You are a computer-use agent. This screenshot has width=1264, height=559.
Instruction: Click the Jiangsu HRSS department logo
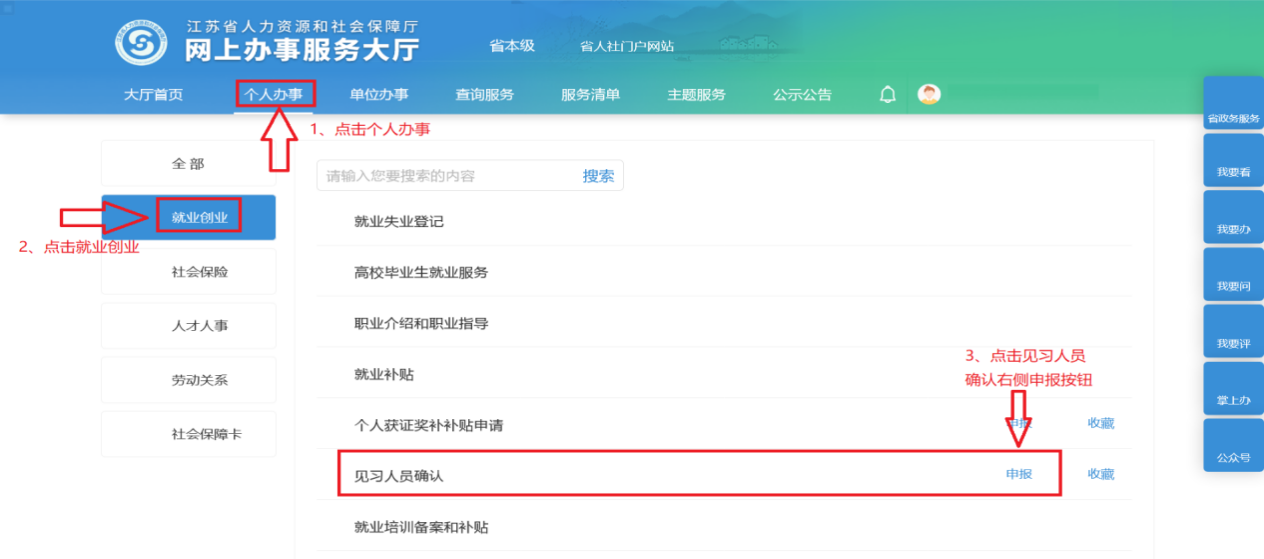[x=141, y=41]
